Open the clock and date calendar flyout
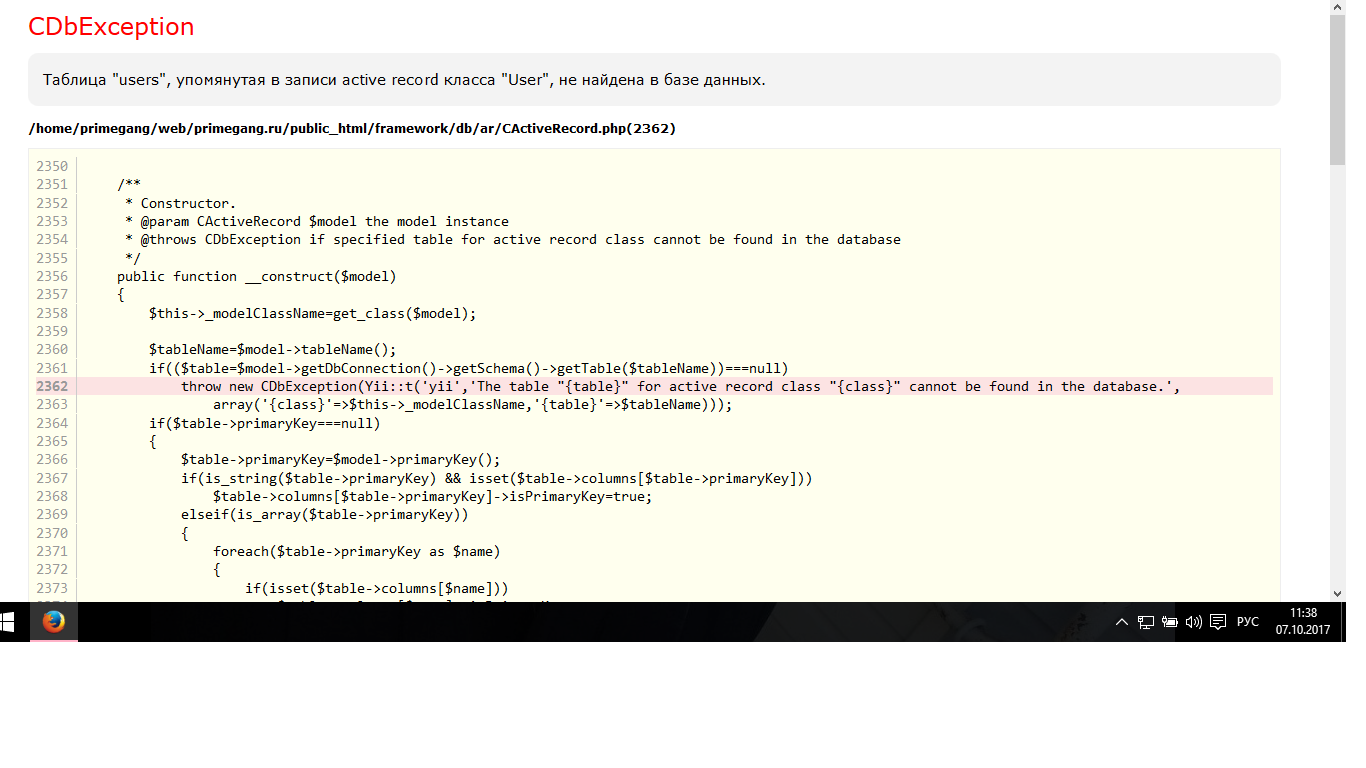This screenshot has width=1366, height=768. (1303, 622)
